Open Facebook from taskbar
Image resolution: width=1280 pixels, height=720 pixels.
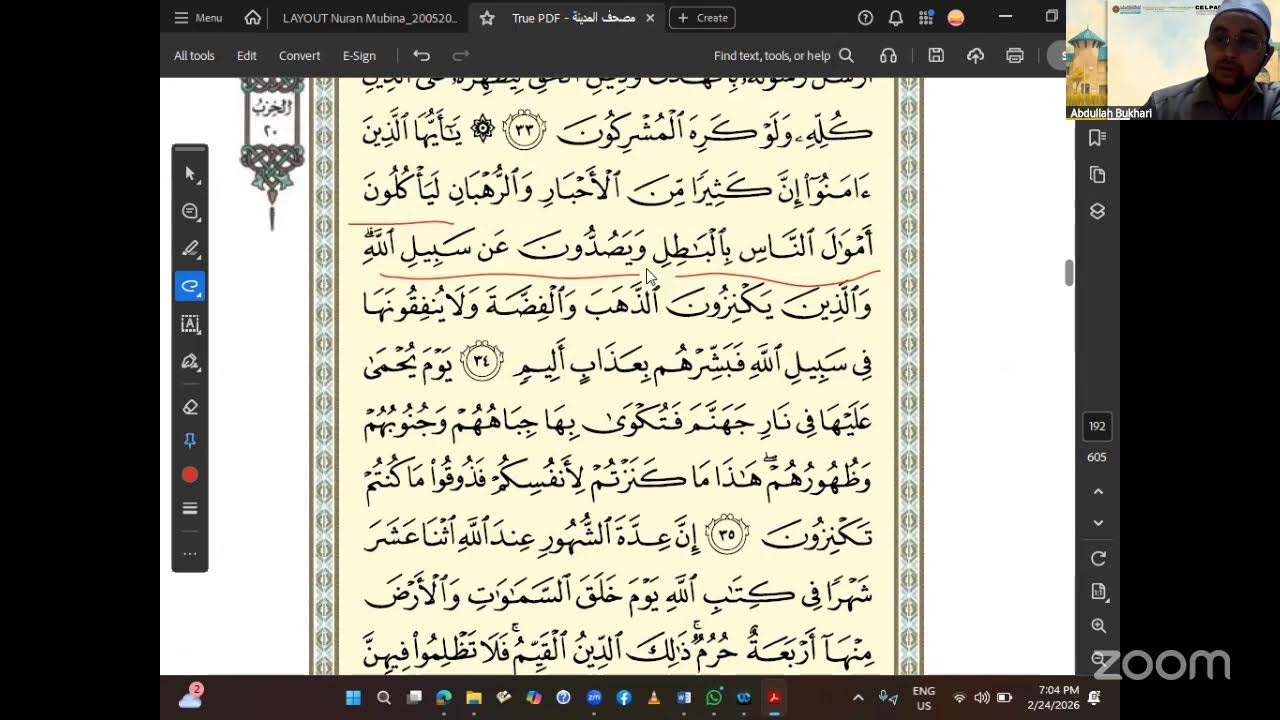[624, 698]
